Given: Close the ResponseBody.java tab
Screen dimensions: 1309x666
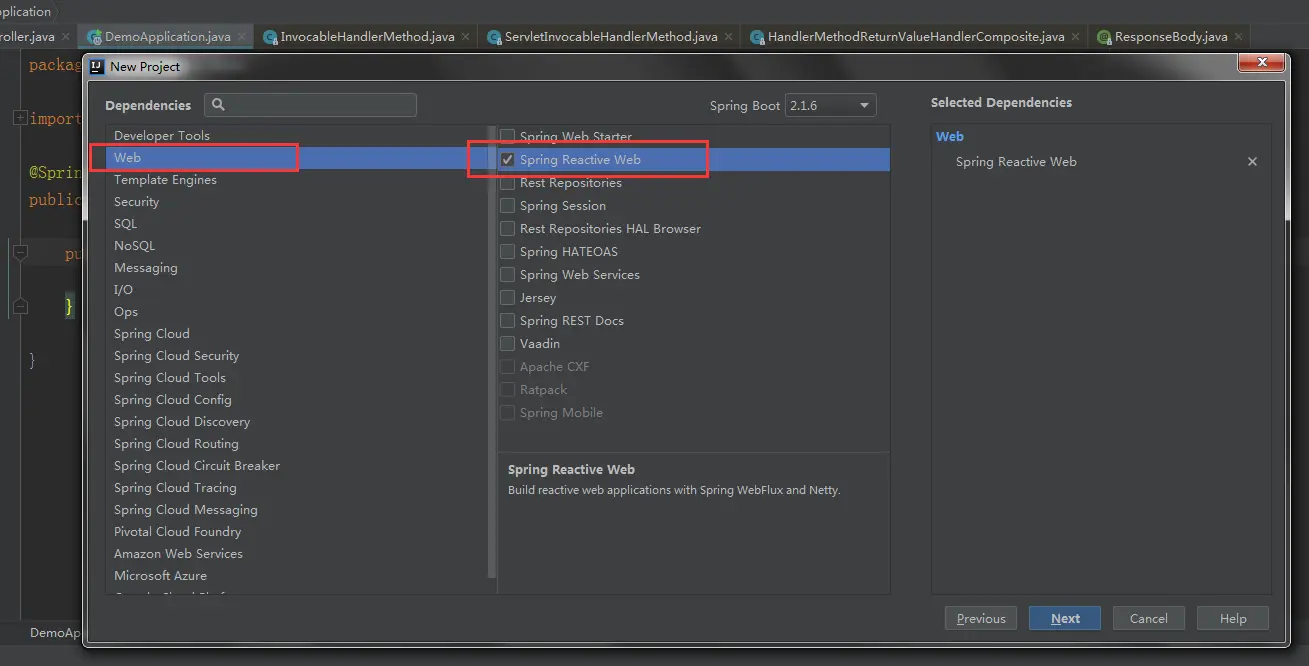Looking at the screenshot, I should pyautogui.click(x=1240, y=37).
